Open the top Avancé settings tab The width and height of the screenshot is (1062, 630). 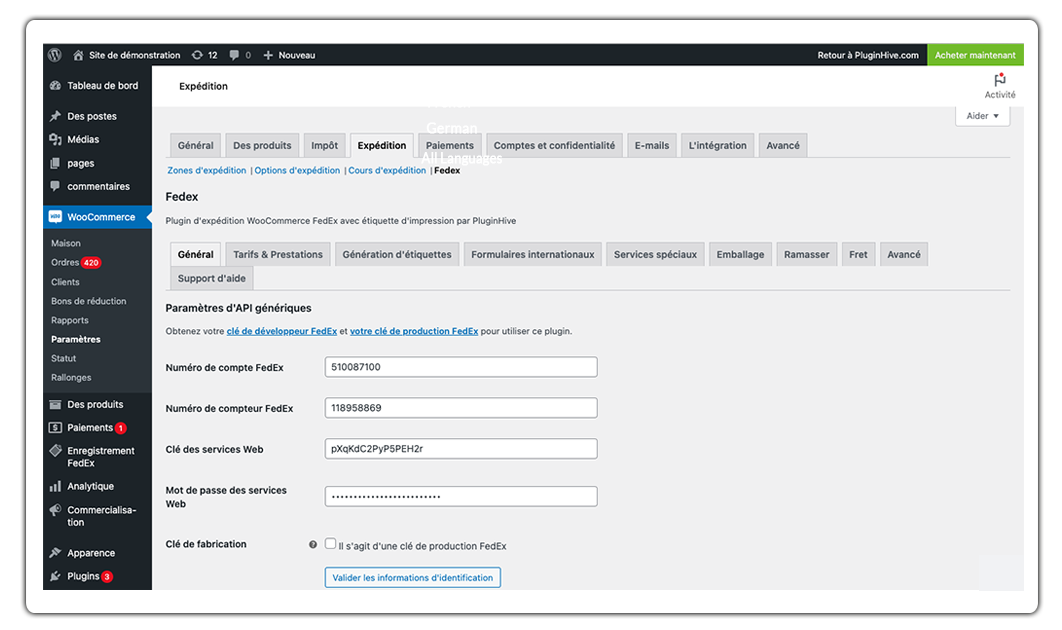(783, 146)
